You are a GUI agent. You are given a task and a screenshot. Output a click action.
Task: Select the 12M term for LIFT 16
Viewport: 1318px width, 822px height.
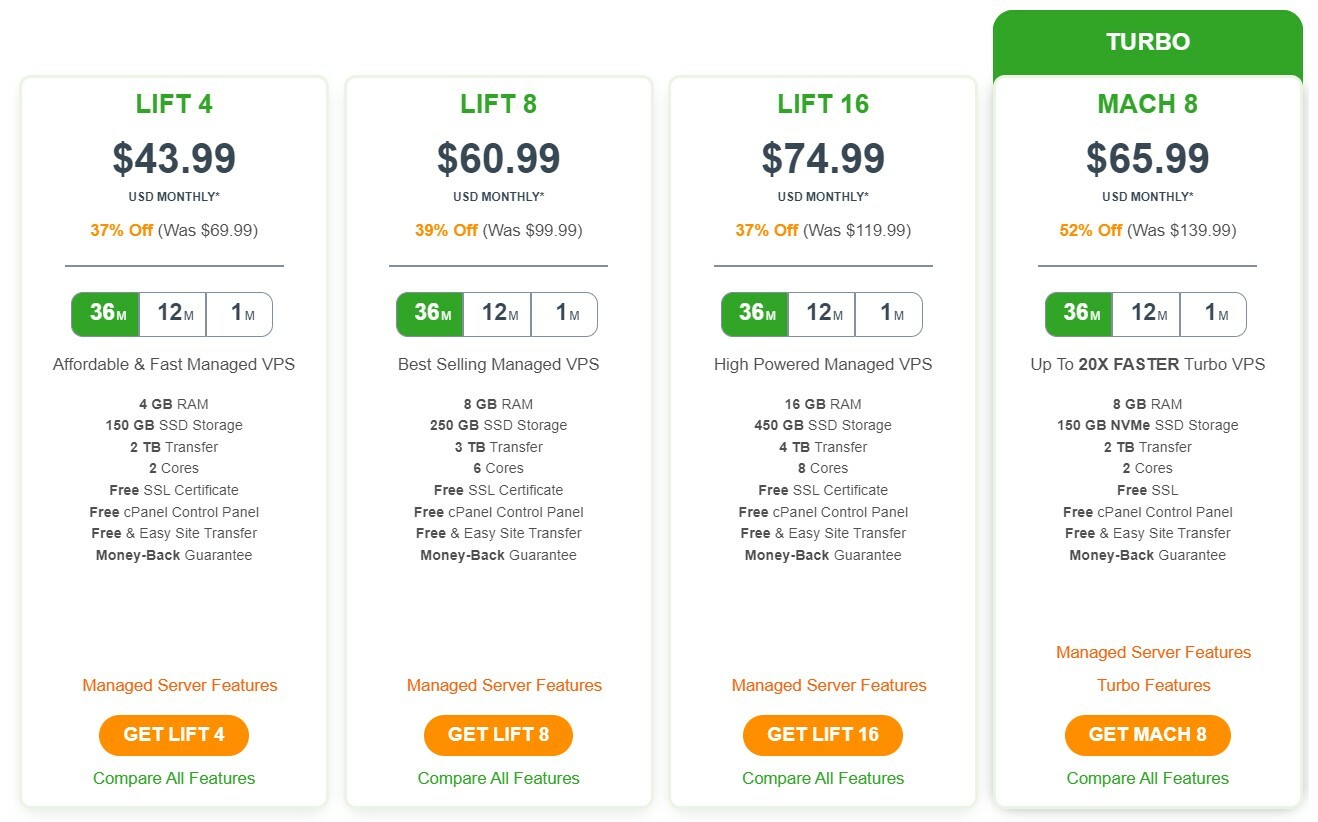(x=822, y=313)
